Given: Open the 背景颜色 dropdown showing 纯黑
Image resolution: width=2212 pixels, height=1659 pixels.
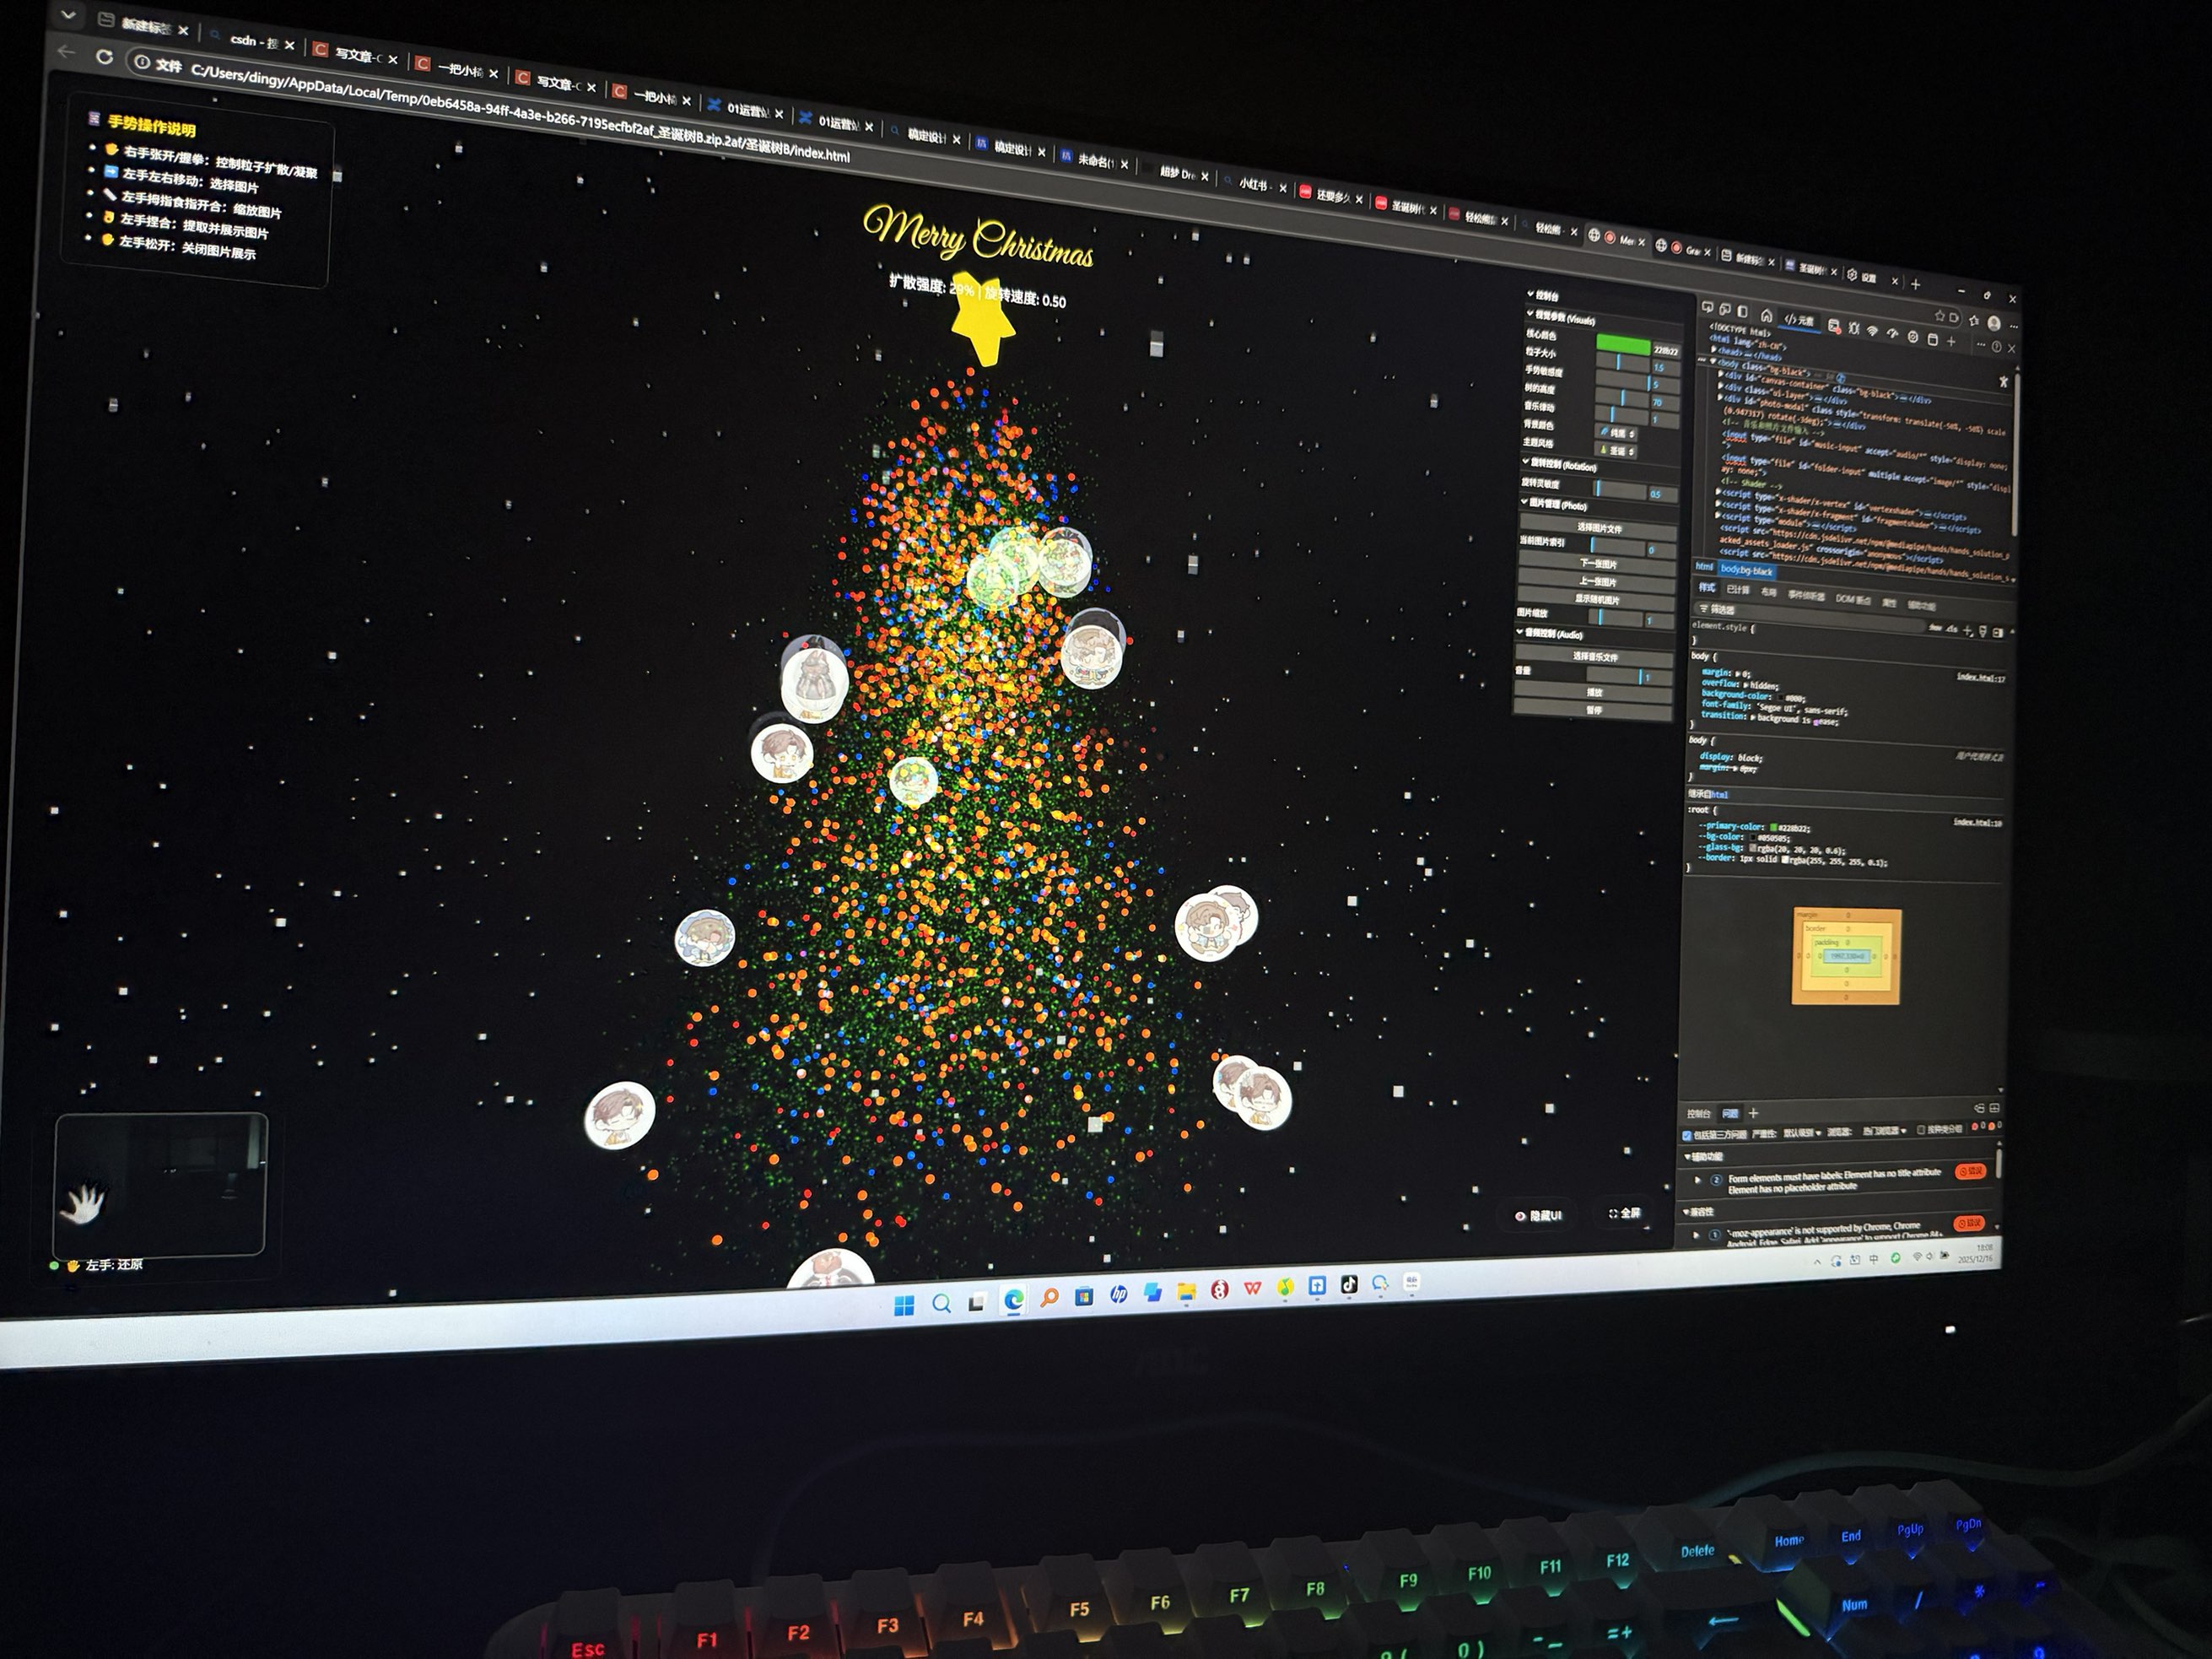Looking at the screenshot, I should (1616, 433).
